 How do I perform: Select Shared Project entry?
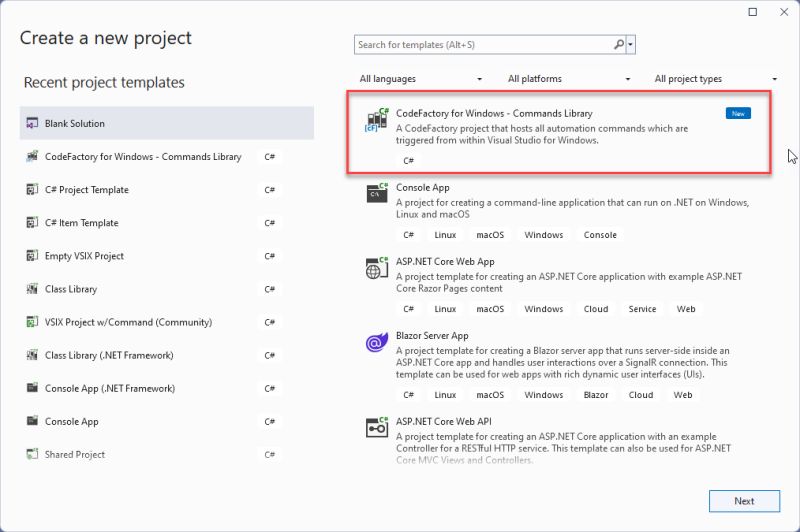pyautogui.click(x=167, y=454)
